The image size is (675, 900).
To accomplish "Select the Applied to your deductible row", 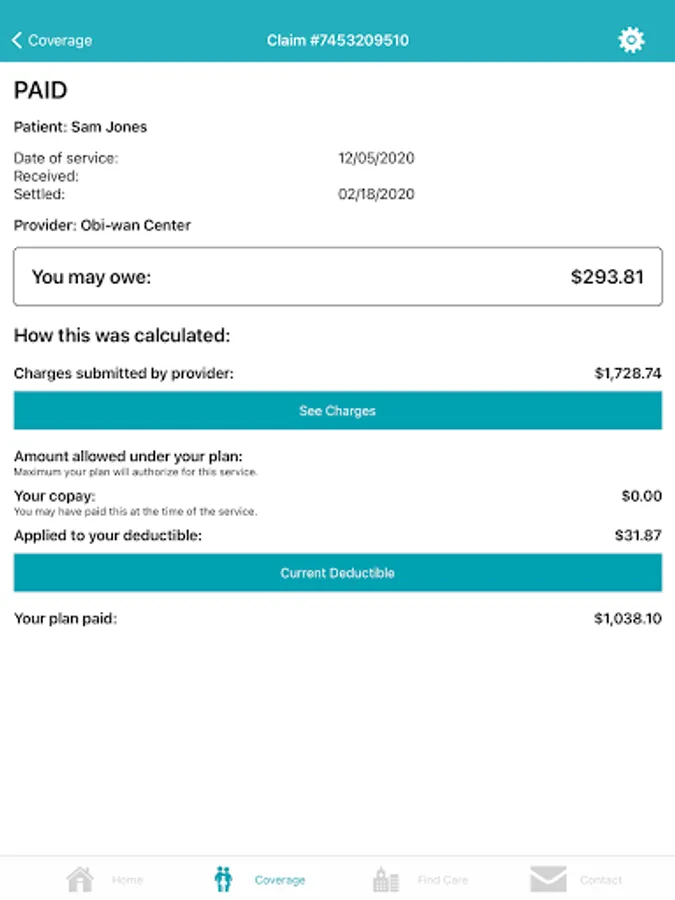I will click(338, 535).
